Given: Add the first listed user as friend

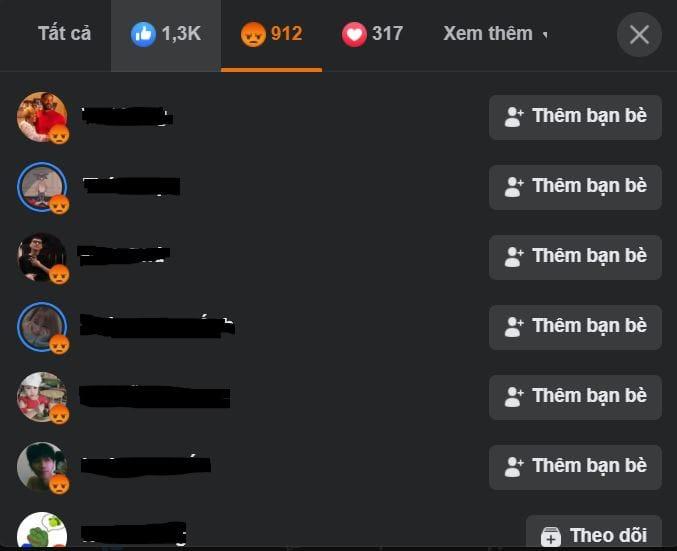Looking at the screenshot, I should [575, 117].
